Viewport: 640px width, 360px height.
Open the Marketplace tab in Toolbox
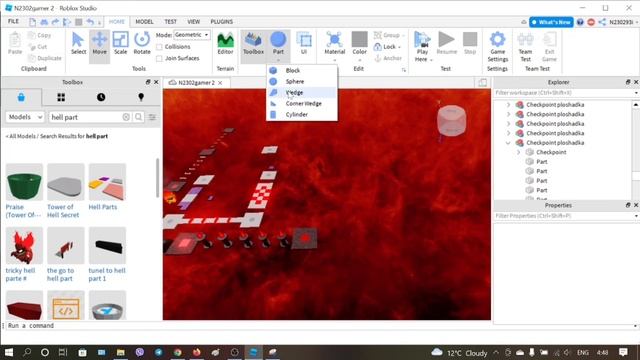[x=21, y=97]
